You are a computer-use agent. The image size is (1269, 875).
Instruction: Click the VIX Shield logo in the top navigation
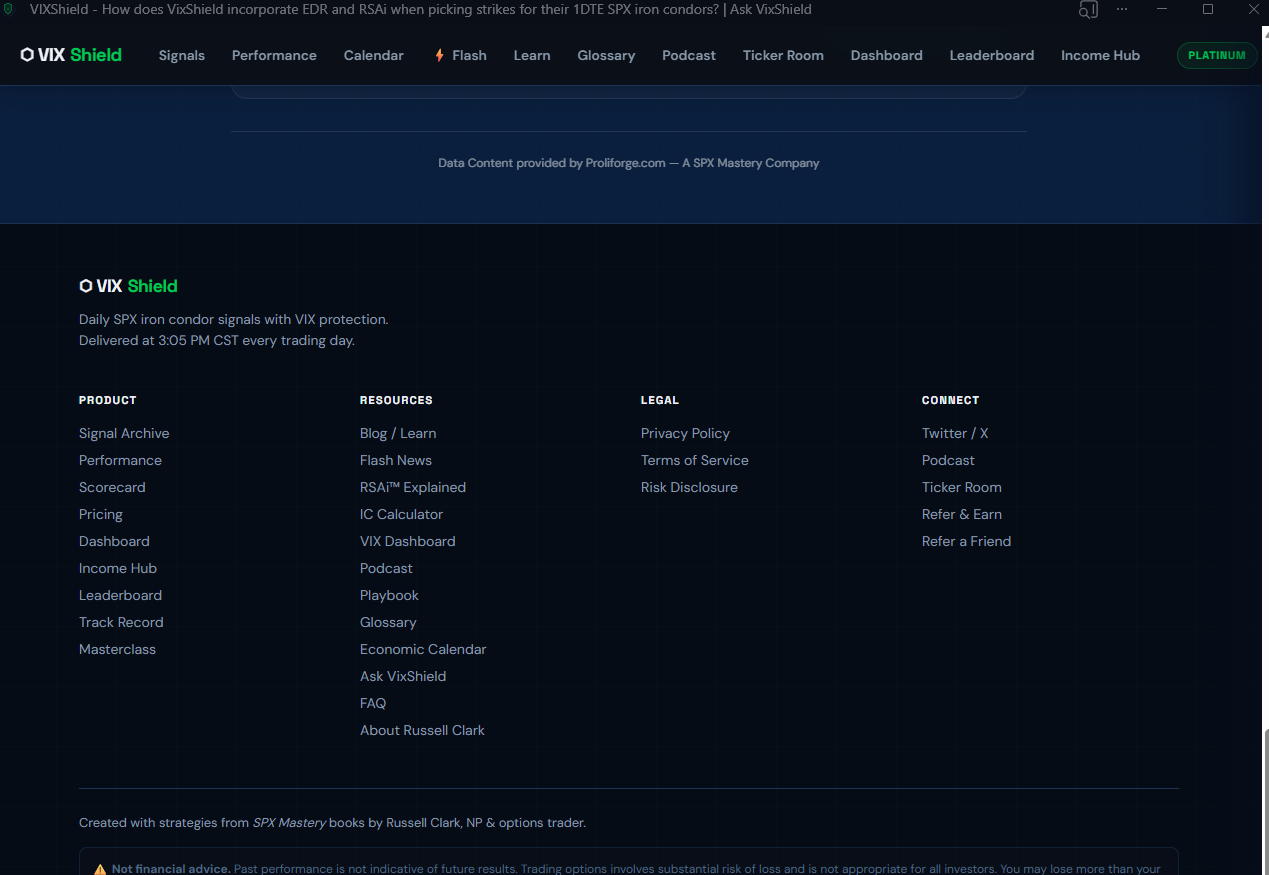[71, 55]
